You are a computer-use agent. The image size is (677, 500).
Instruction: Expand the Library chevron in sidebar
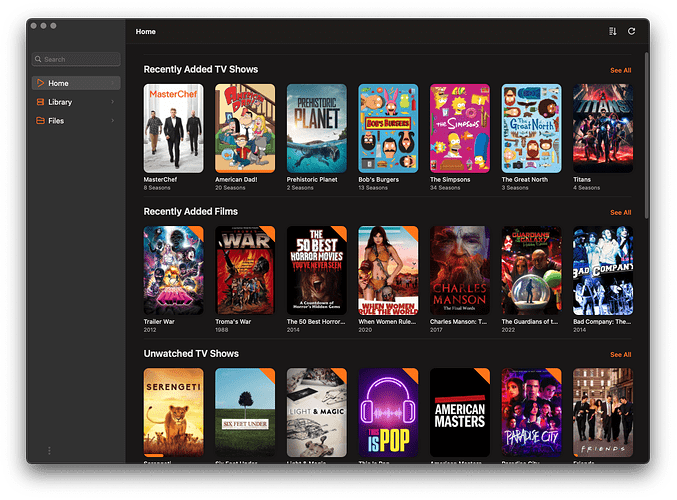[113, 102]
